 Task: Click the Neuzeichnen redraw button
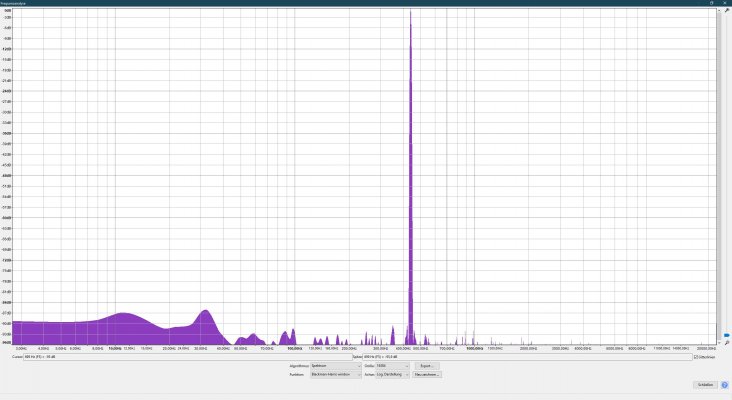point(427,374)
